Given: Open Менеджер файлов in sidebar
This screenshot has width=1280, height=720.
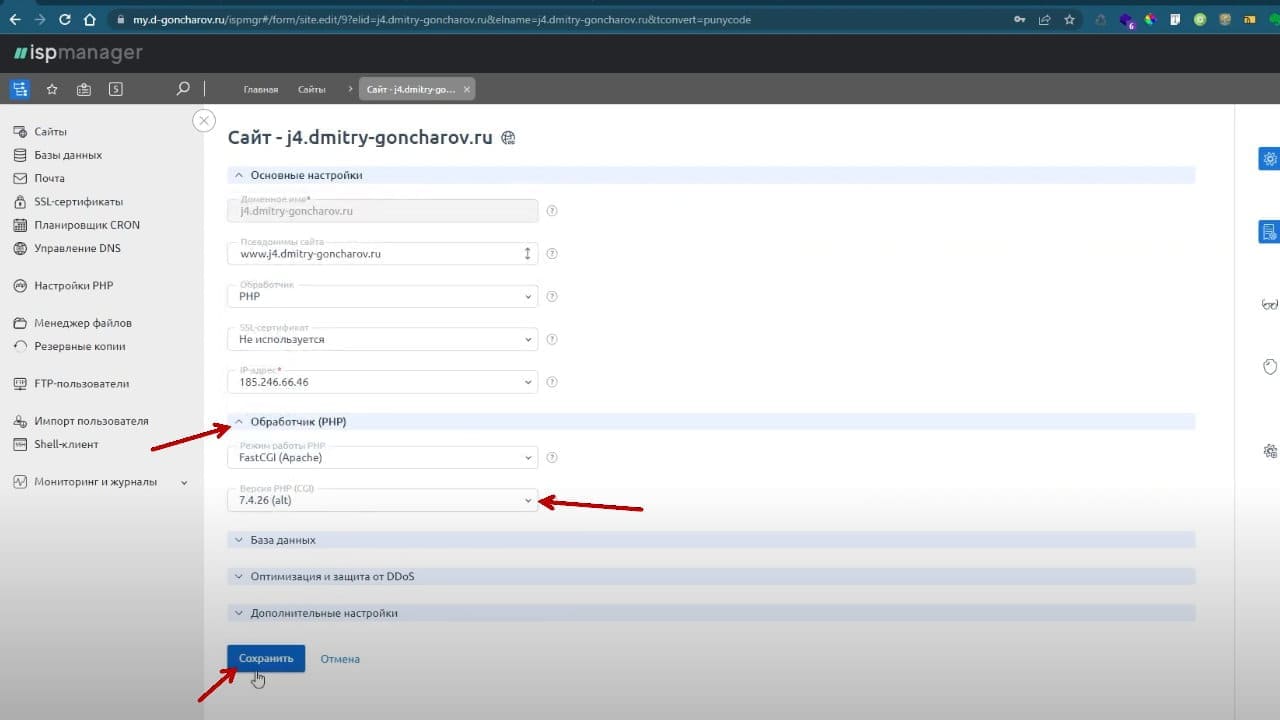Looking at the screenshot, I should tap(83, 323).
